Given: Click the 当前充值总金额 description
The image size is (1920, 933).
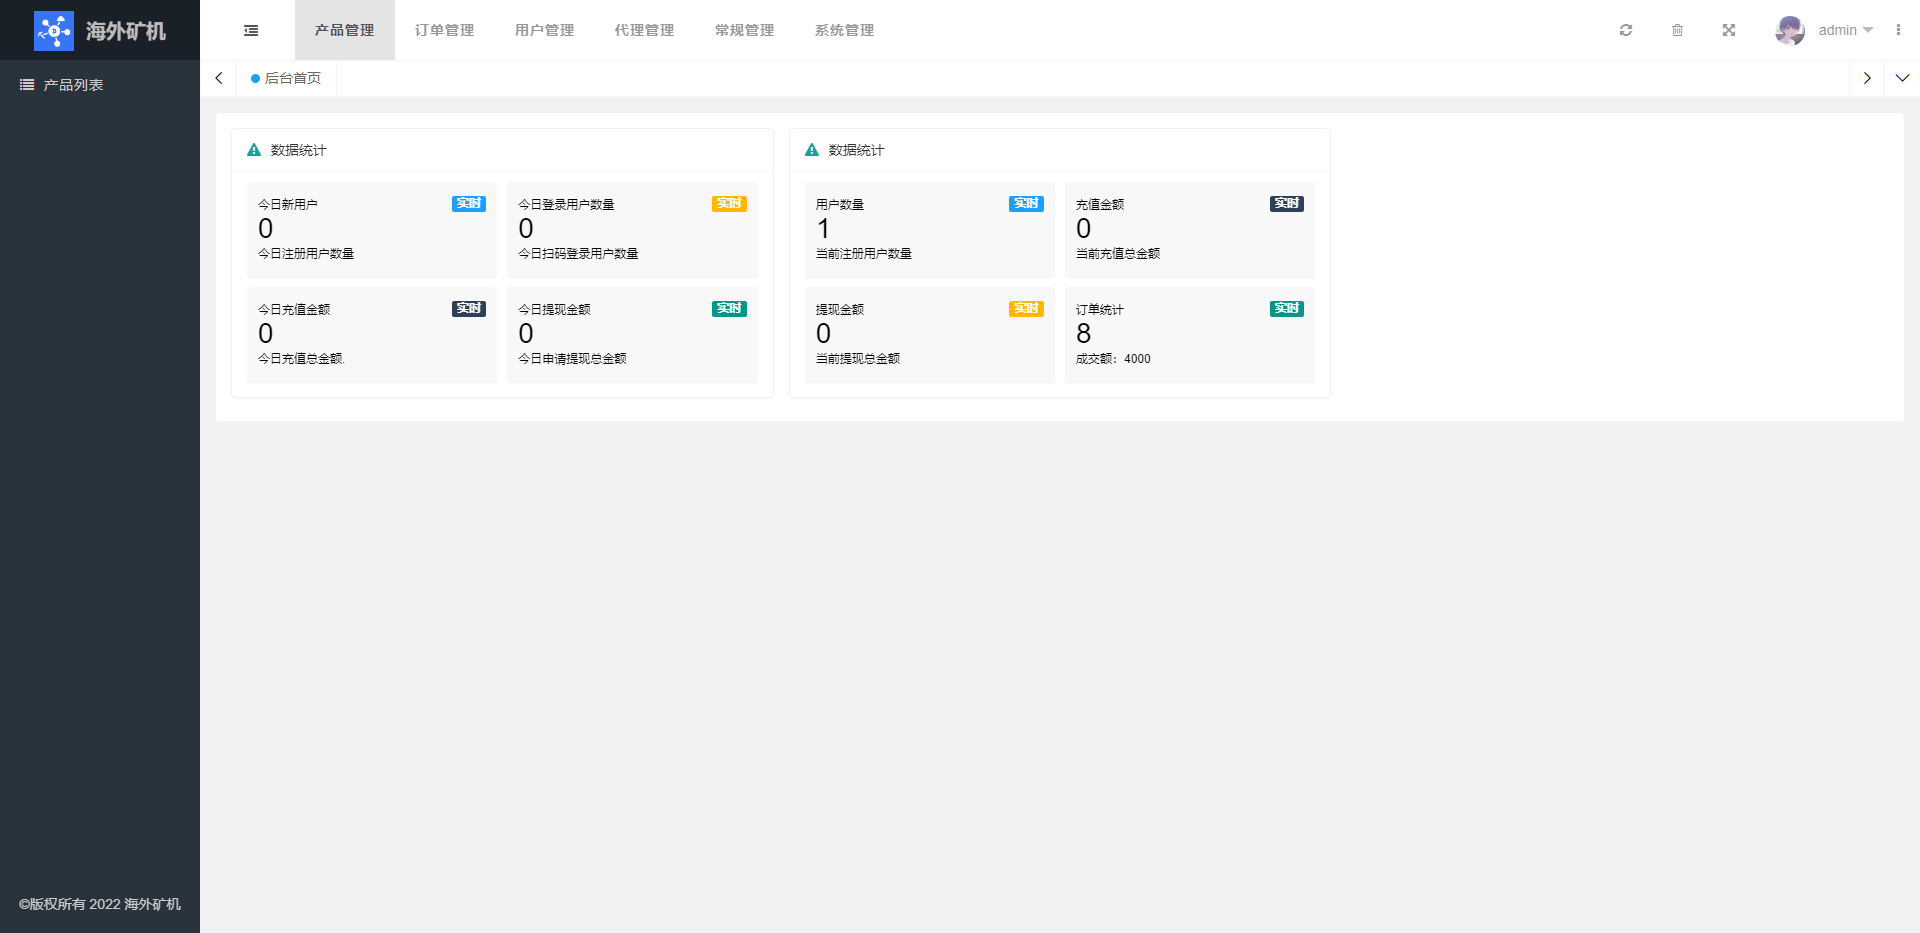Looking at the screenshot, I should pos(1118,254).
